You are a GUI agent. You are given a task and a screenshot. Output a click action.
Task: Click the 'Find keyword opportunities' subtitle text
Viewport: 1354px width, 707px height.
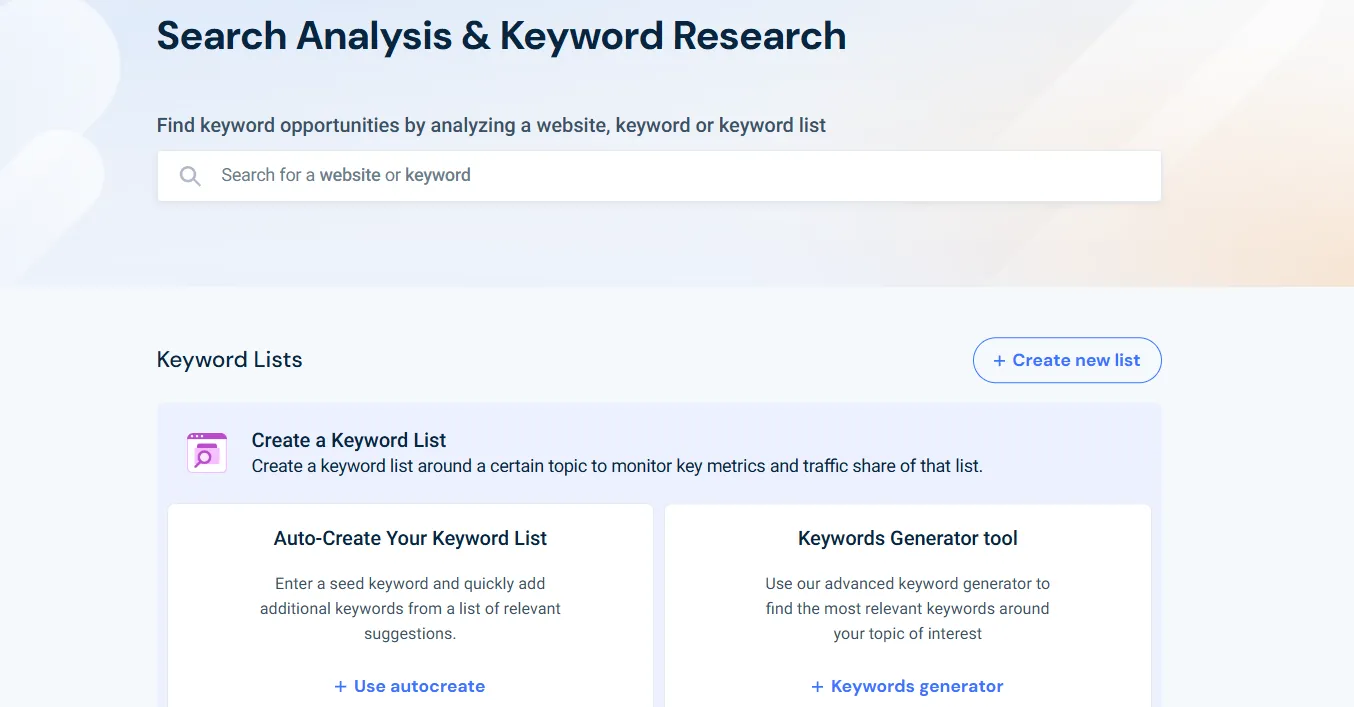click(x=491, y=126)
